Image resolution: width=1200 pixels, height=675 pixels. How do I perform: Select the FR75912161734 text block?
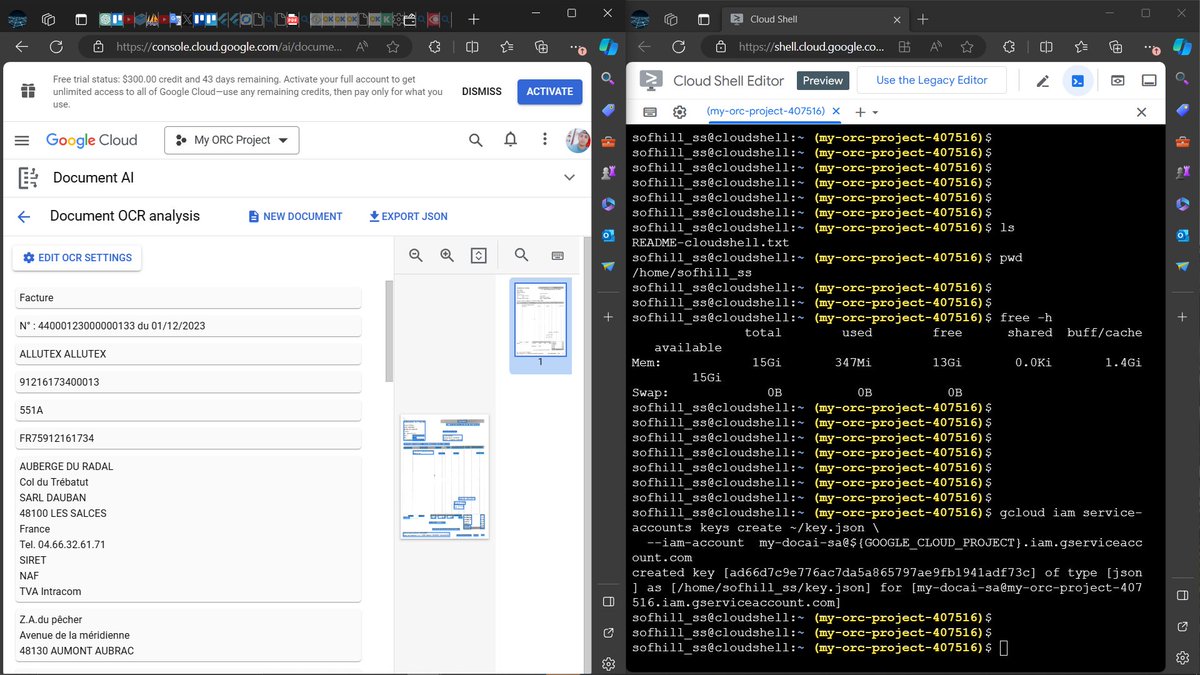coord(187,438)
